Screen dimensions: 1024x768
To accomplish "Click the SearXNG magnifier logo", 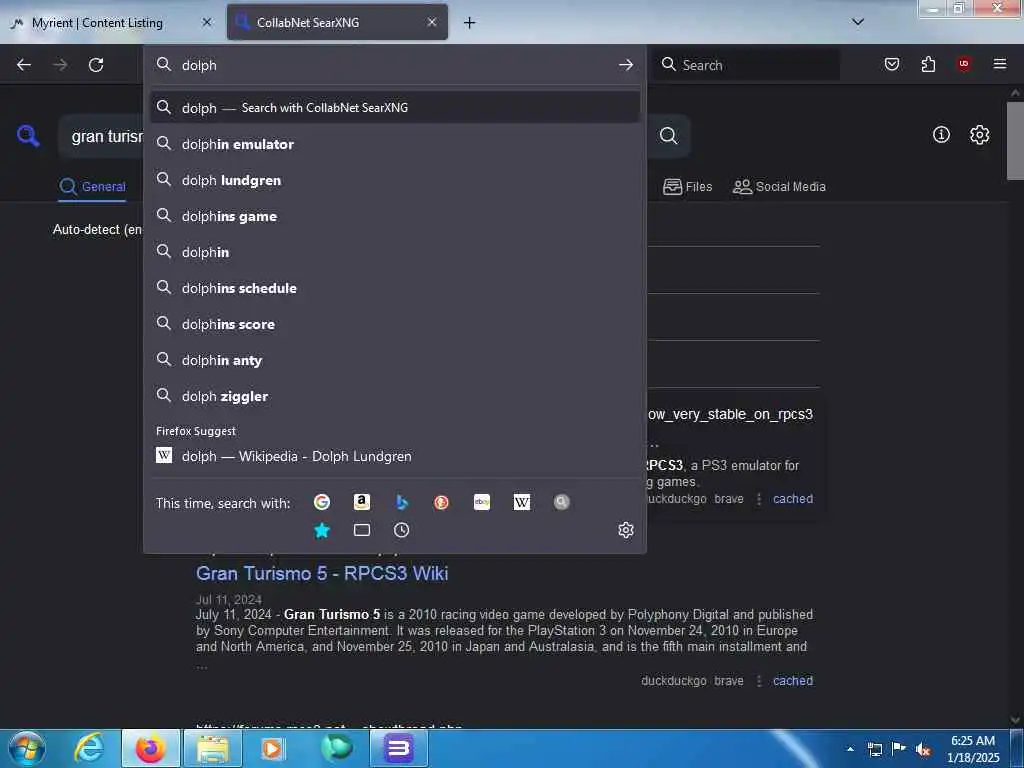I will tap(28, 136).
